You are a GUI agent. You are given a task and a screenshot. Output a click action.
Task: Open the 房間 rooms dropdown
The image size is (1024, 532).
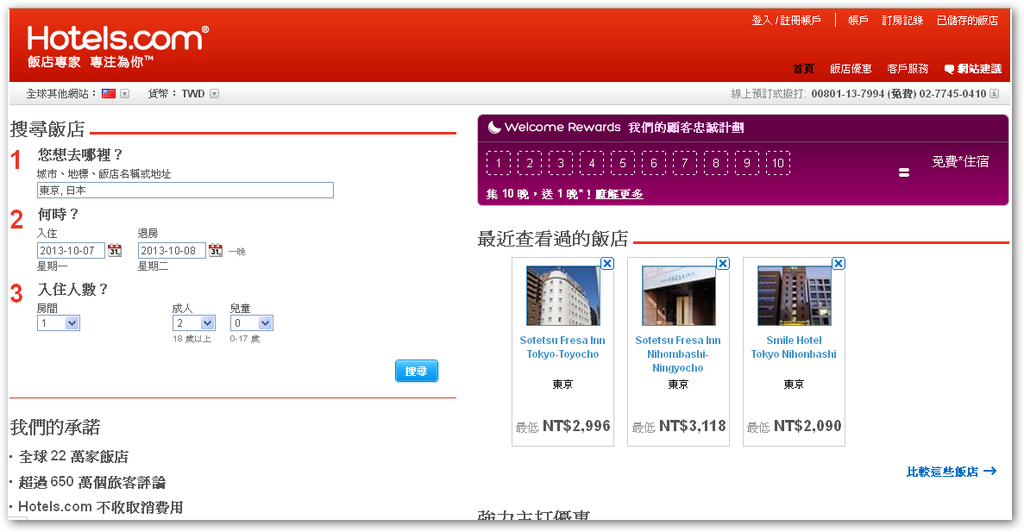pyautogui.click(x=59, y=323)
